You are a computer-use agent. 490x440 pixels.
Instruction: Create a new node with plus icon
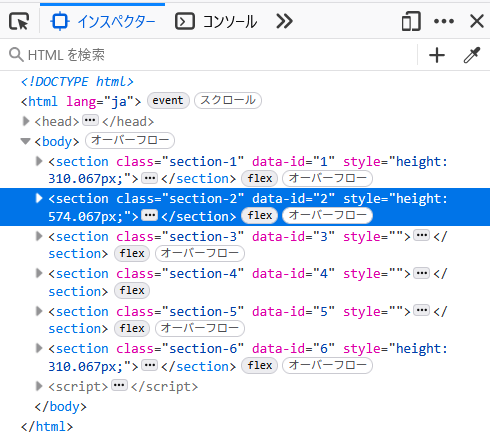(437, 55)
